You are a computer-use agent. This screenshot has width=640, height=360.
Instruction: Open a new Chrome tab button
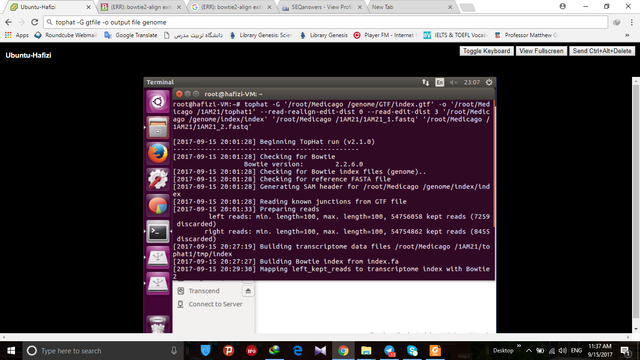467,7
